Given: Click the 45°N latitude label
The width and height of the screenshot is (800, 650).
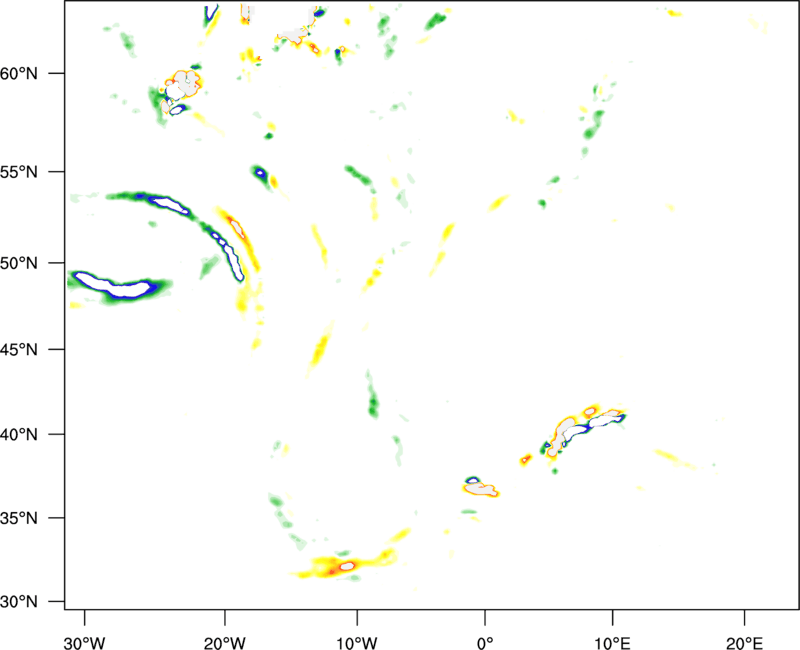Looking at the screenshot, I should tap(19, 349).
